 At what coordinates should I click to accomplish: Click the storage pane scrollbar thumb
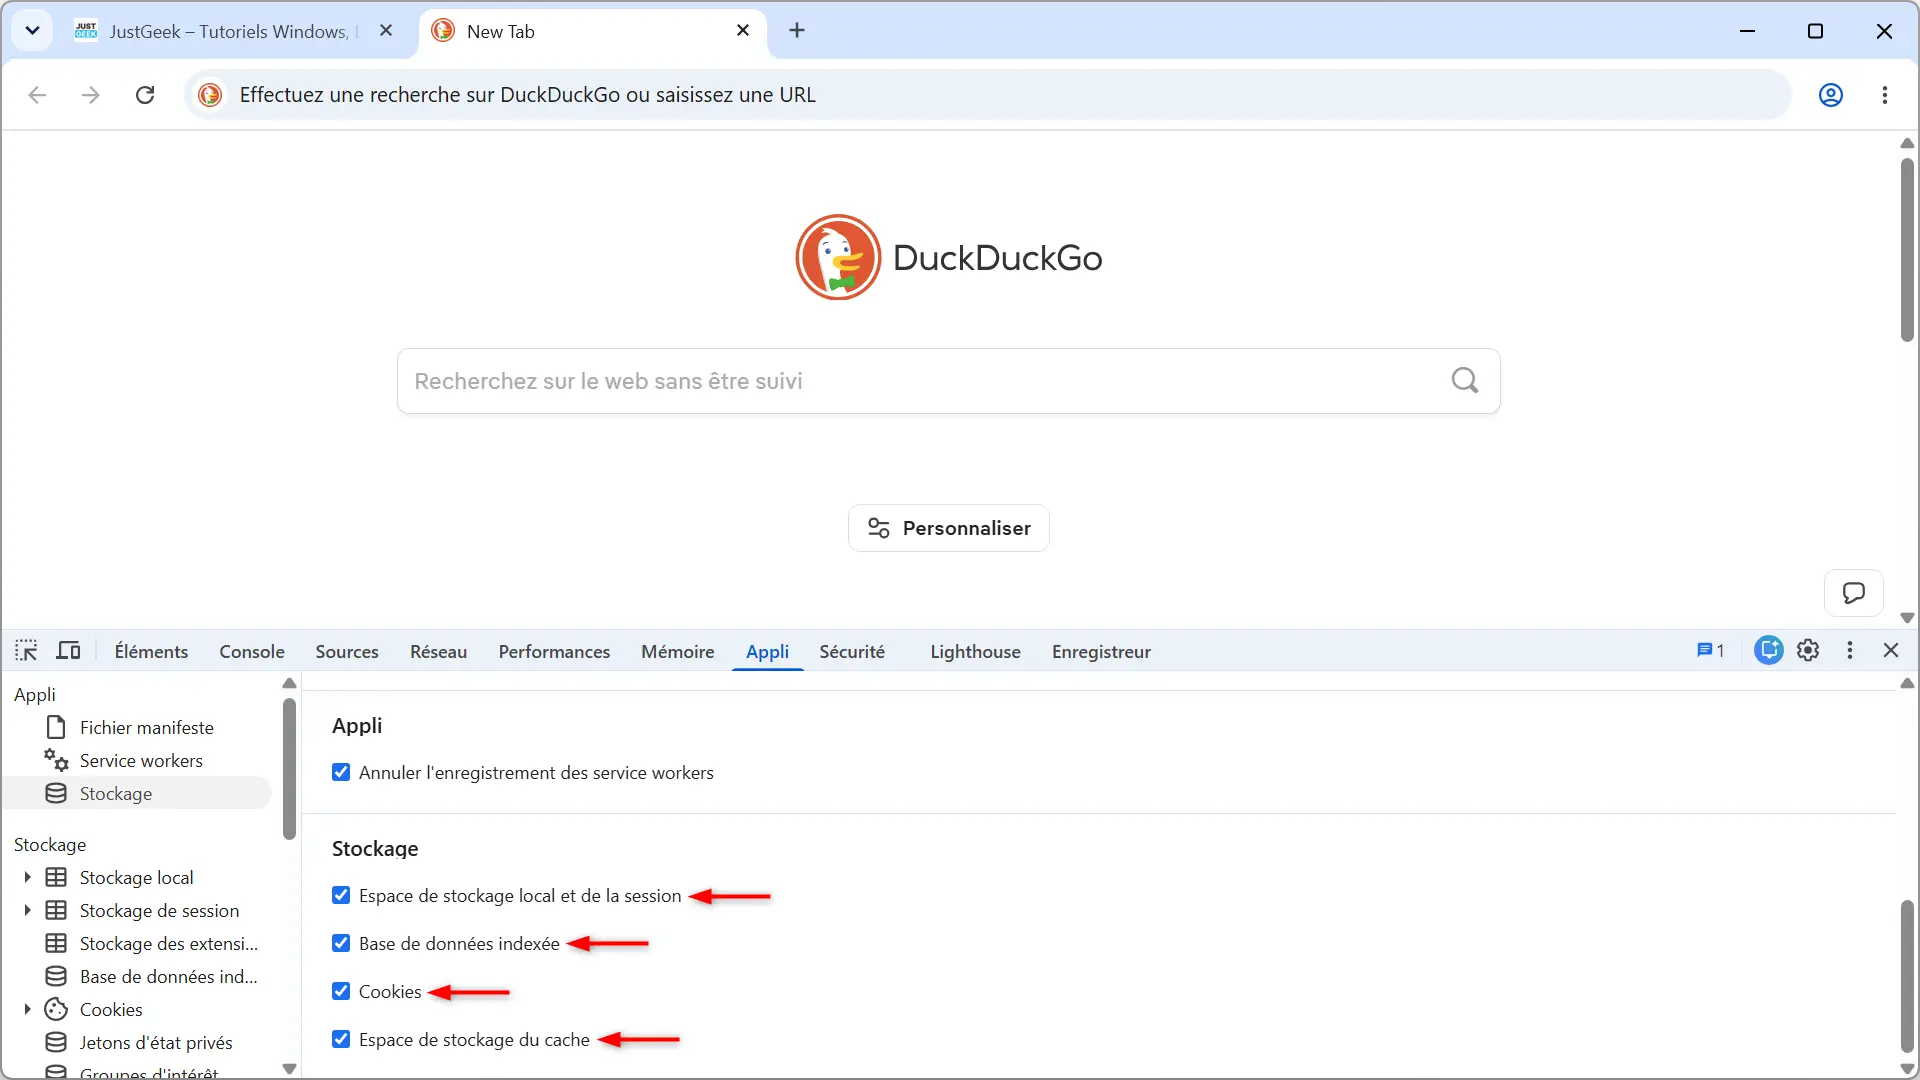click(x=1907, y=977)
